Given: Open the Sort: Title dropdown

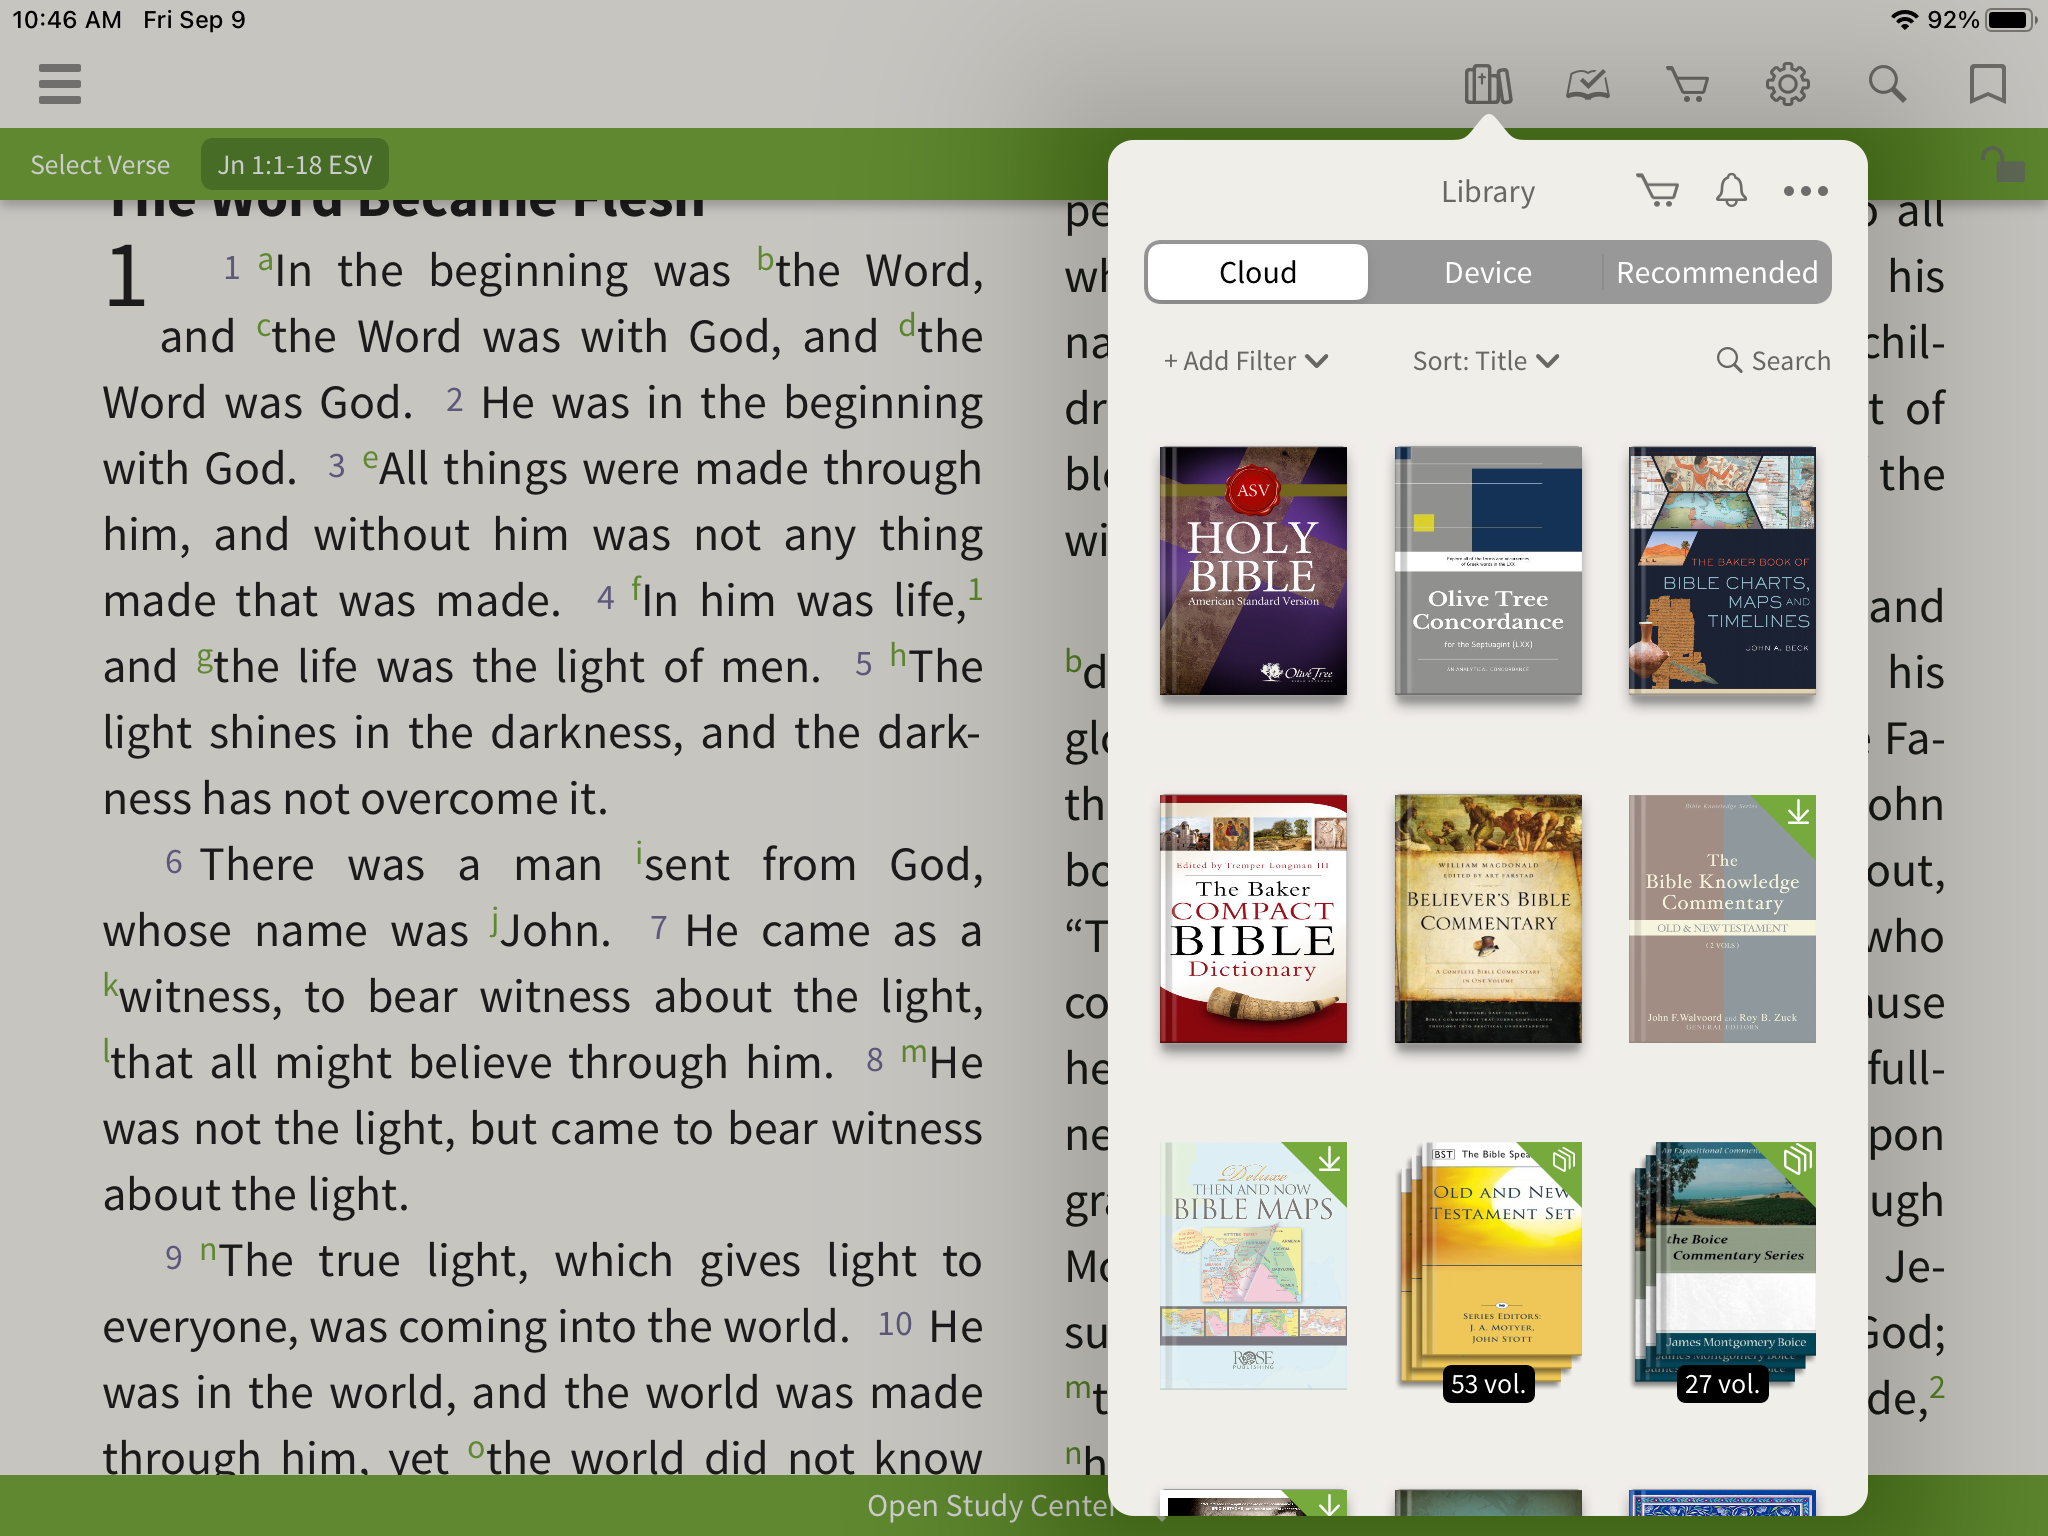Looking at the screenshot, I should point(1486,361).
